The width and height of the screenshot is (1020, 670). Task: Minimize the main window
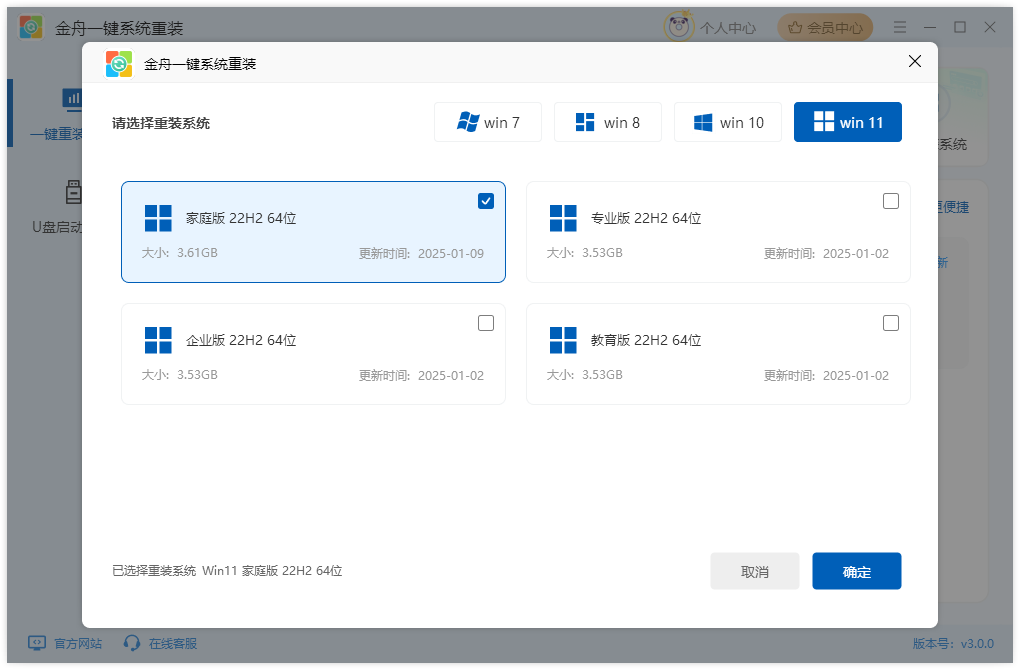coord(930,27)
